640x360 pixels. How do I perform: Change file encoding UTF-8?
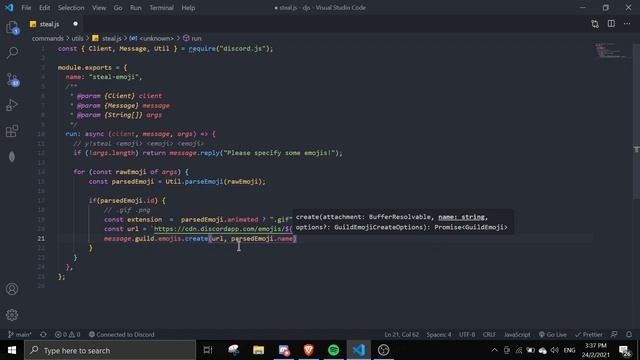click(x=467, y=334)
